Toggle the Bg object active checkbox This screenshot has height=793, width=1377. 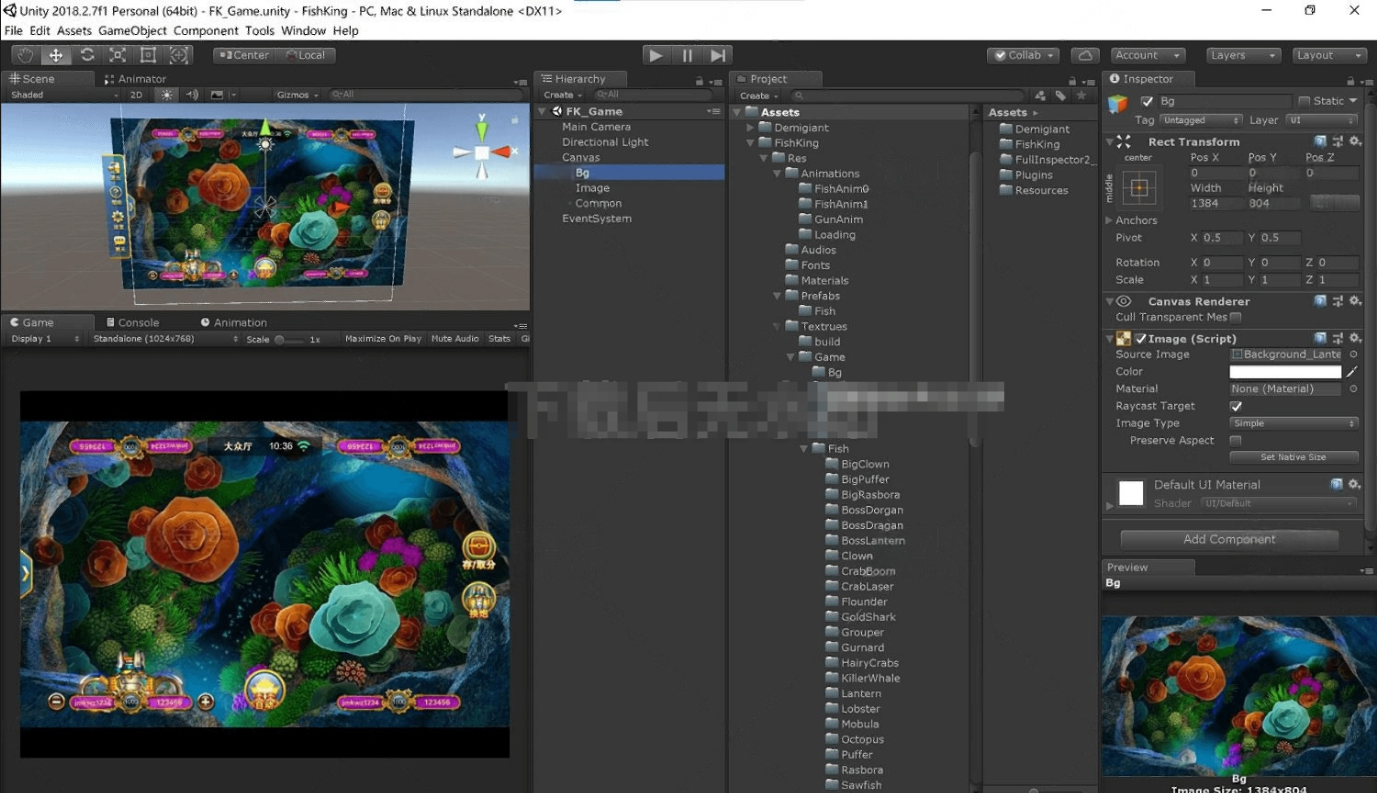pyautogui.click(x=1147, y=101)
